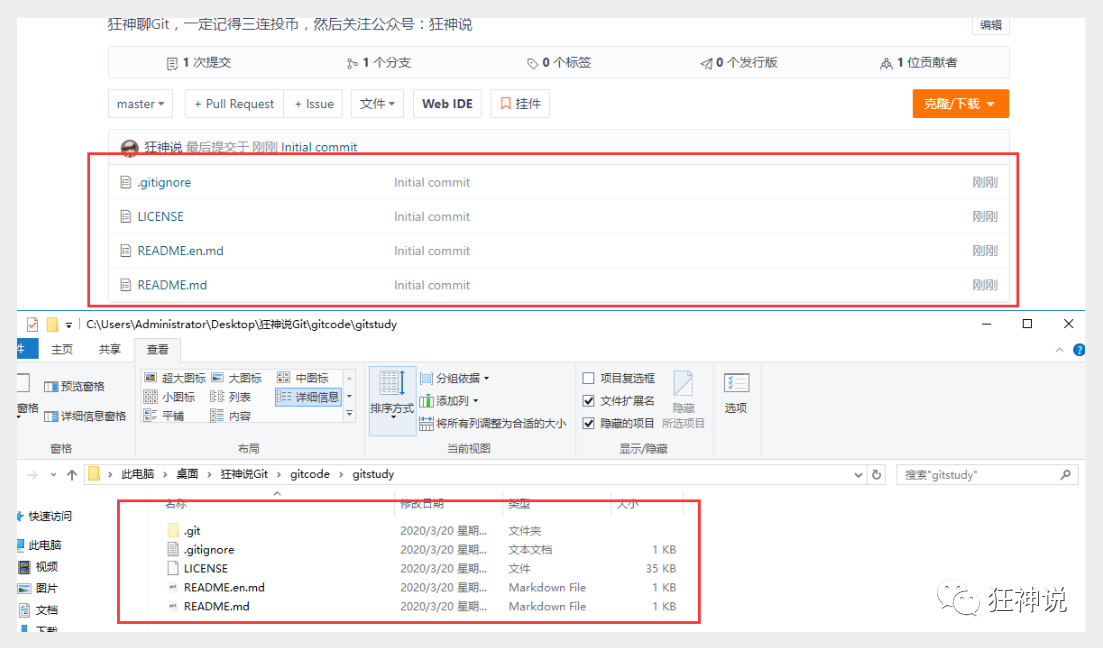Click the up-one-level arrow icon
Viewport: 1103px width, 648px height.
72,475
